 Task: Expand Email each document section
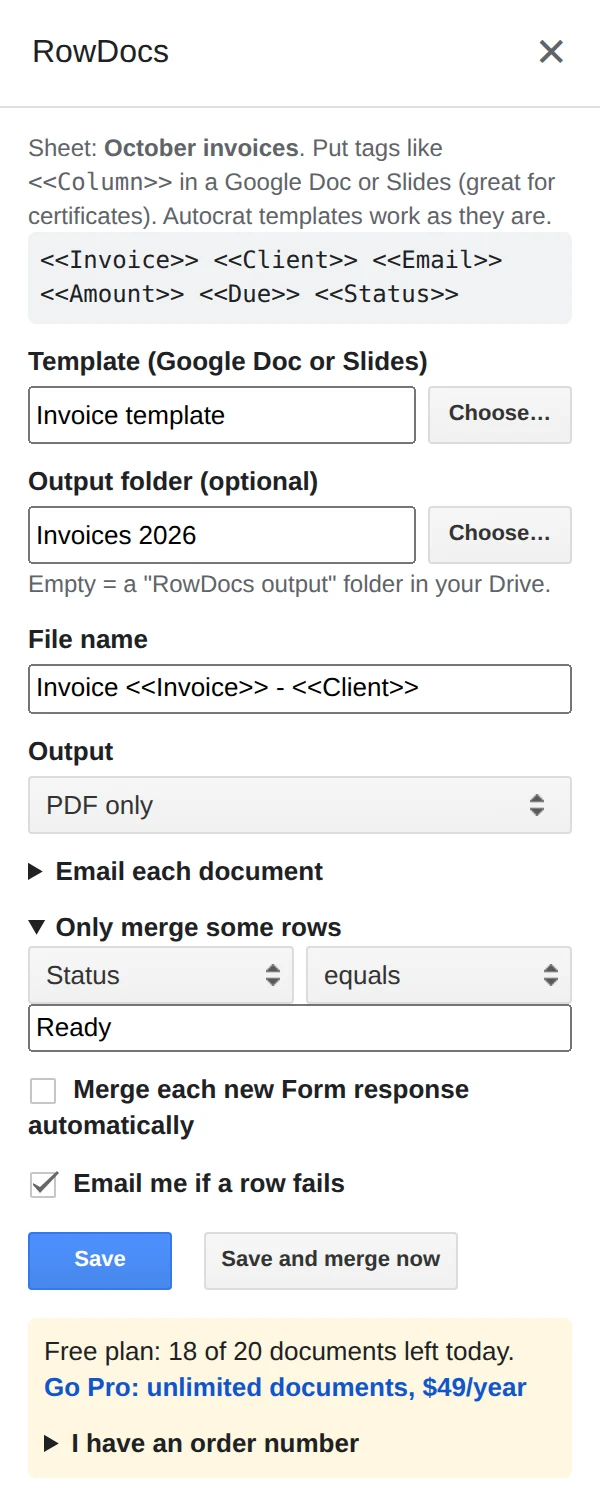pyautogui.click(x=176, y=871)
